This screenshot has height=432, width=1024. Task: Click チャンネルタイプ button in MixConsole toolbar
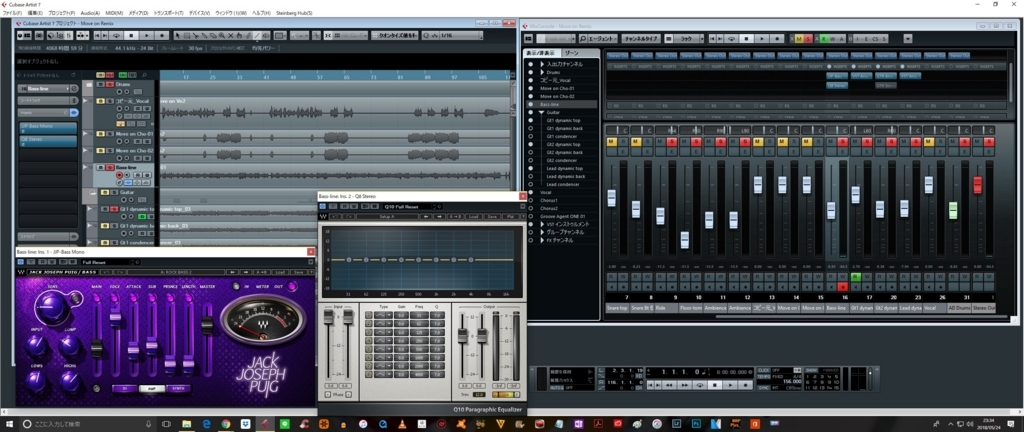[641, 39]
